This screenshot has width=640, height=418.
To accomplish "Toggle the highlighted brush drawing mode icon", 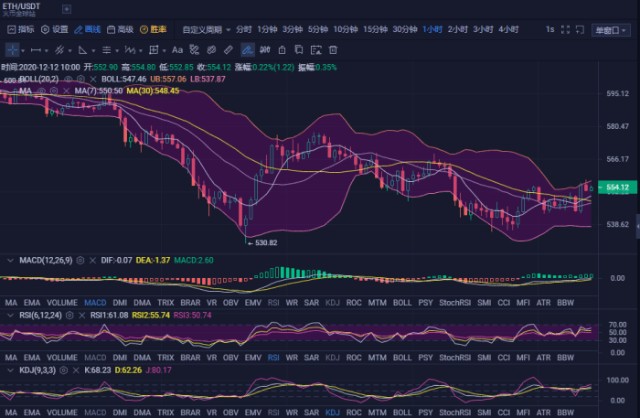I will click(x=247, y=50).
